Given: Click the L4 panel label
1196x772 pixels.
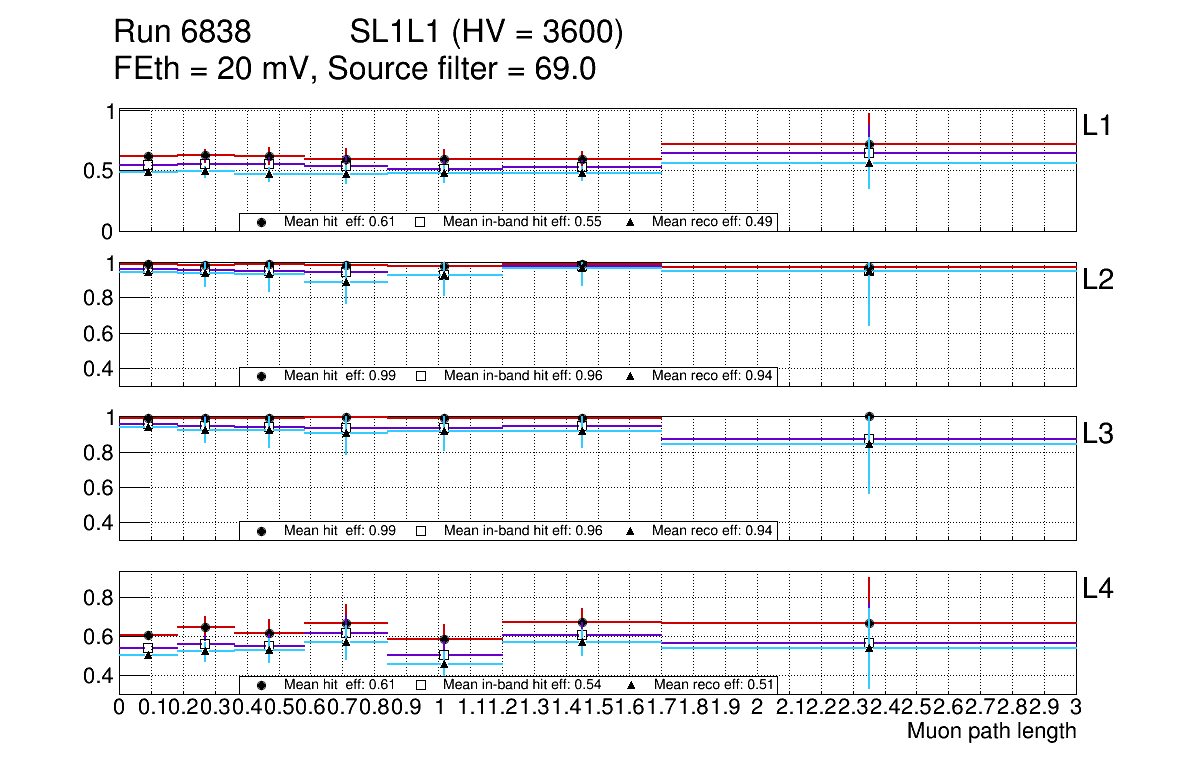Looking at the screenshot, I should (1097, 589).
